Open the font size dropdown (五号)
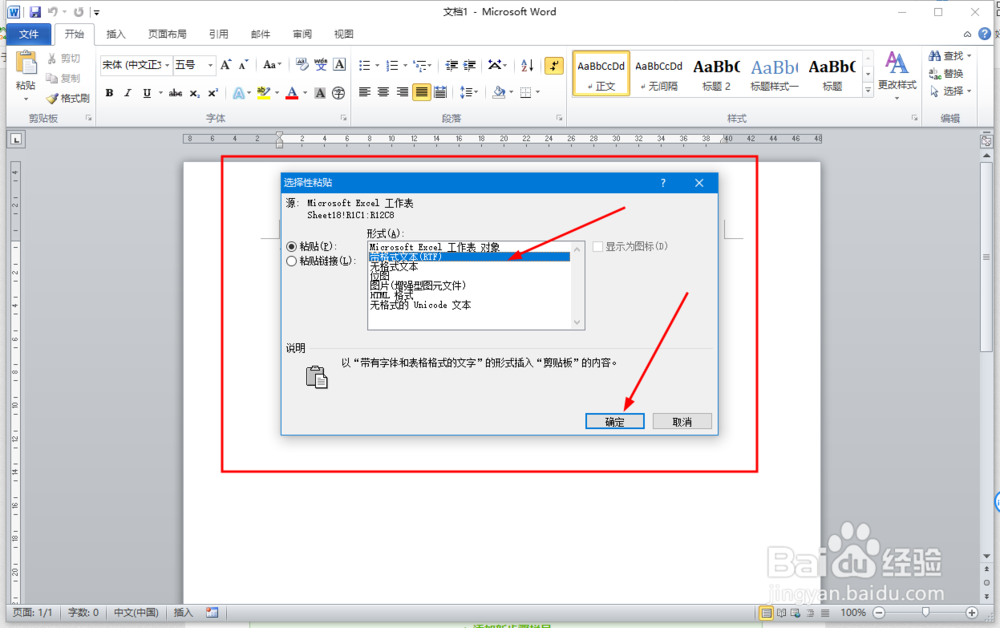 (x=210, y=65)
